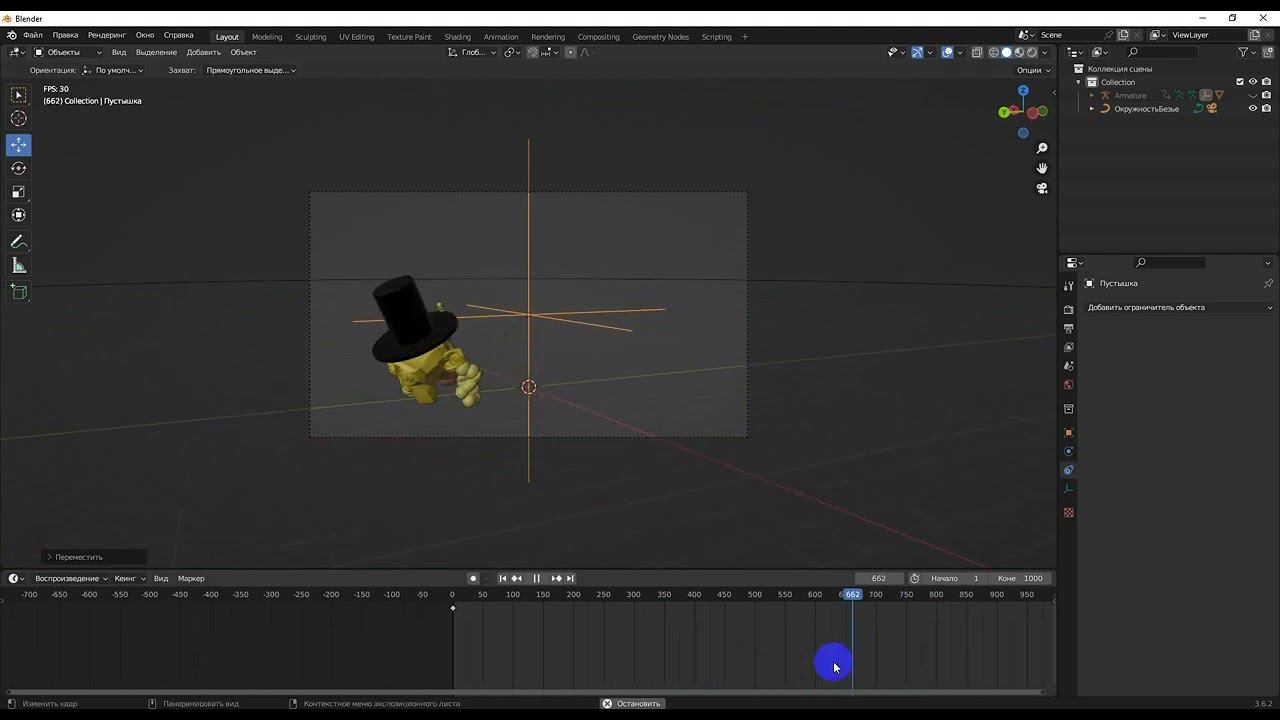1280x720 pixels.
Task: Select the Scale tool
Action: (19, 192)
